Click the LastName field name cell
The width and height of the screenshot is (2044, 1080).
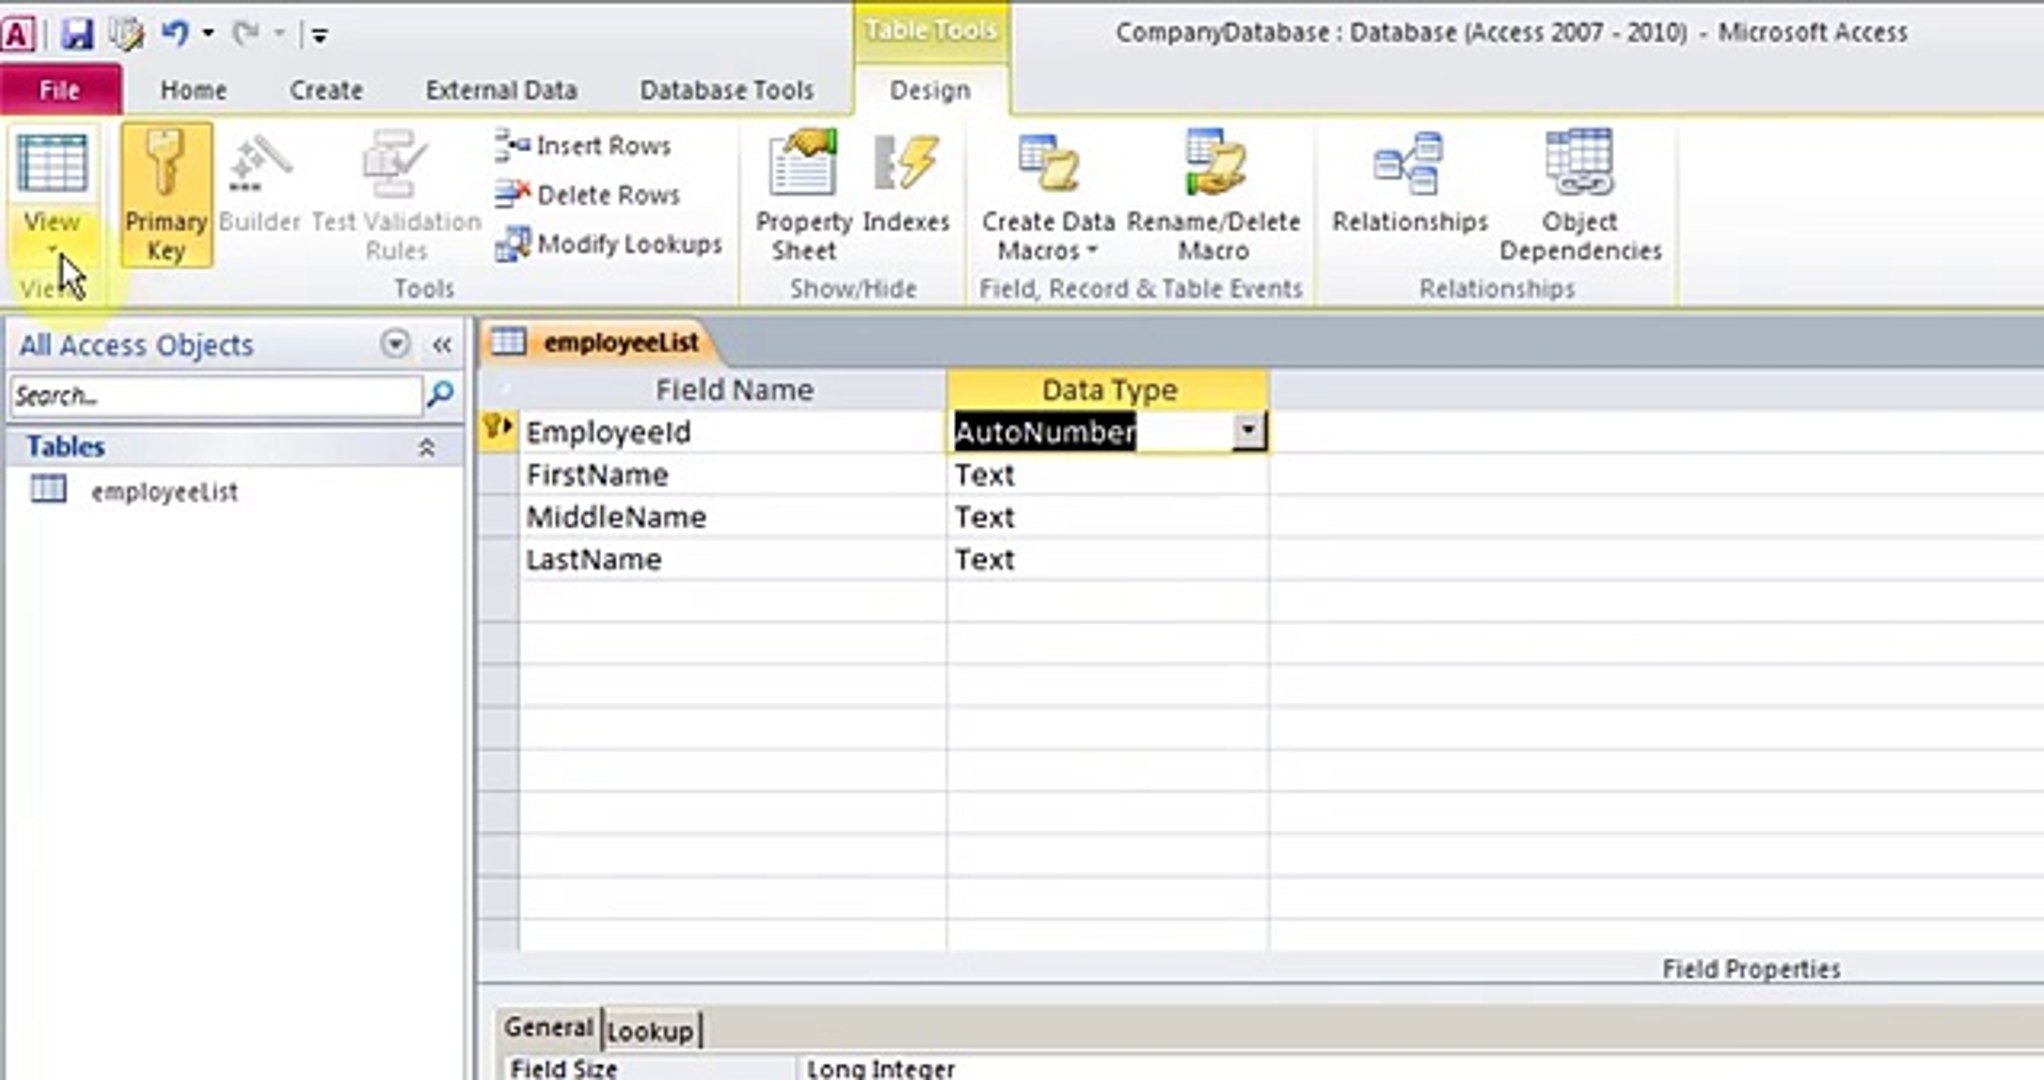(733, 559)
